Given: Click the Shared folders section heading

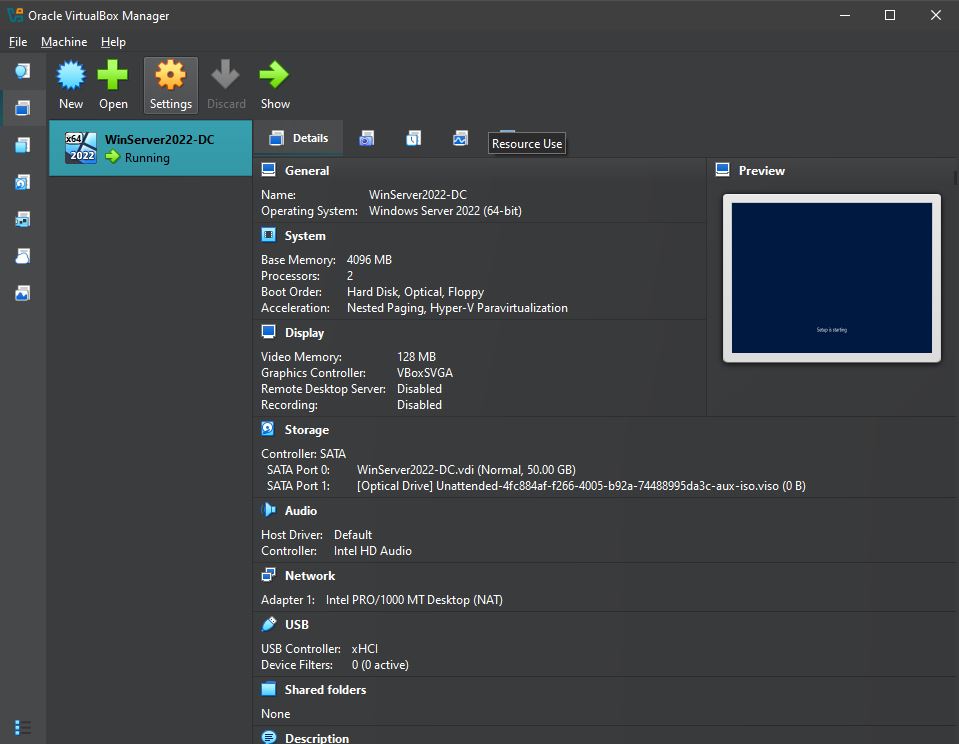Looking at the screenshot, I should point(325,690).
